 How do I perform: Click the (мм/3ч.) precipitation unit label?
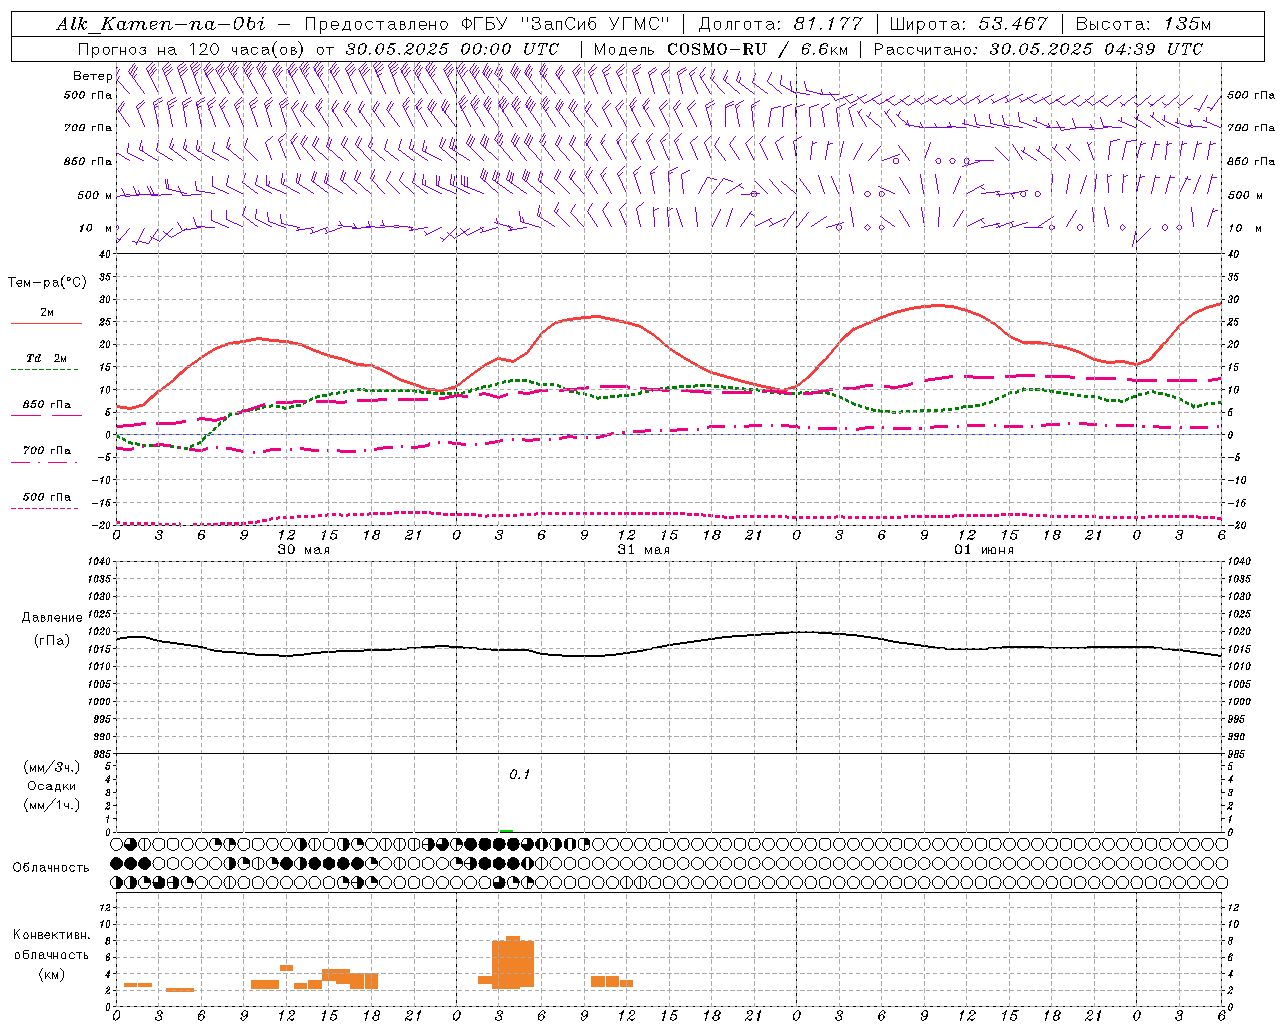(x=51, y=767)
